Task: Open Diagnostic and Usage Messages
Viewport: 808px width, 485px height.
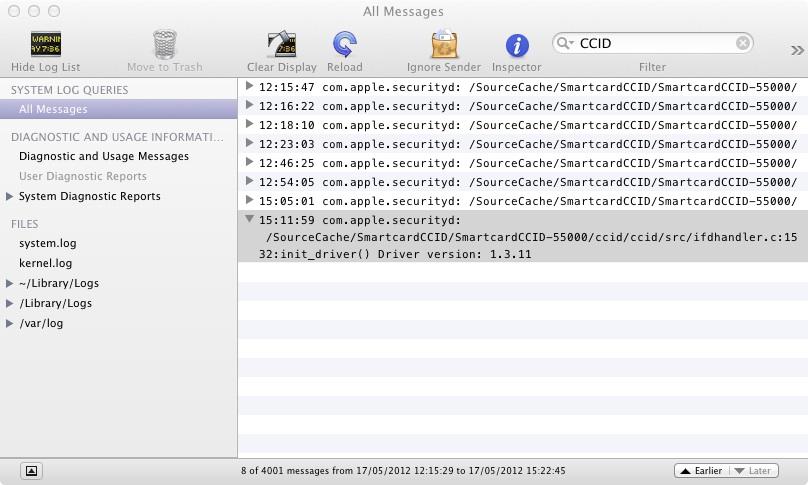Action: tap(103, 156)
